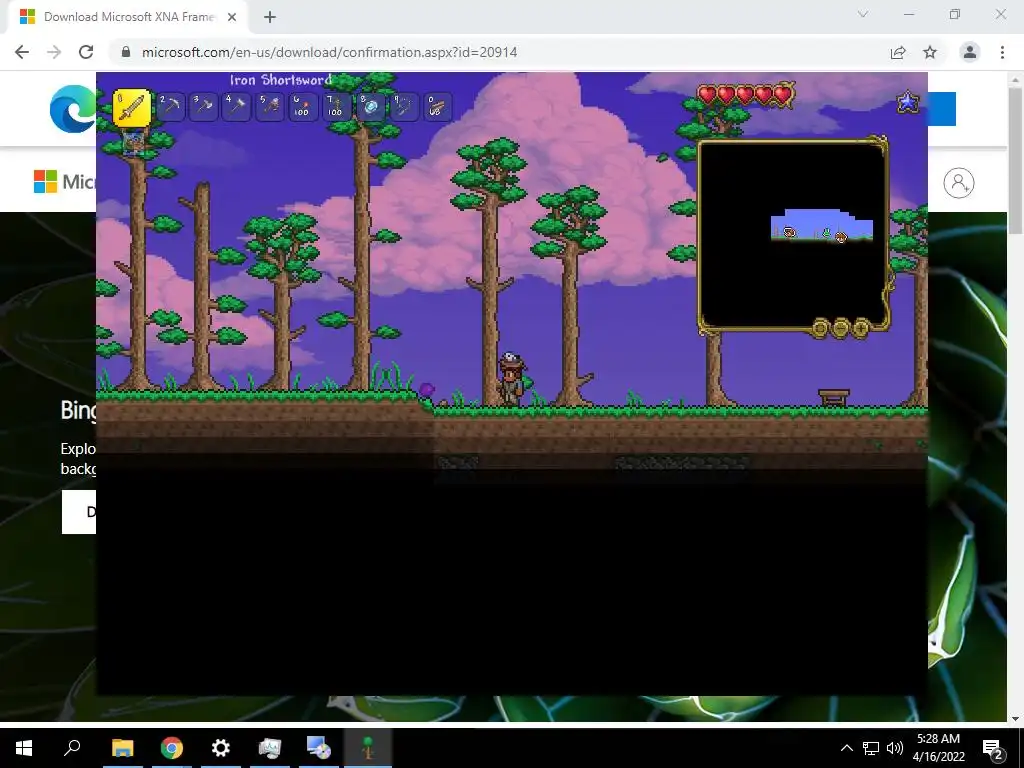
Task: Open network status in system tray
Action: click(x=871, y=748)
